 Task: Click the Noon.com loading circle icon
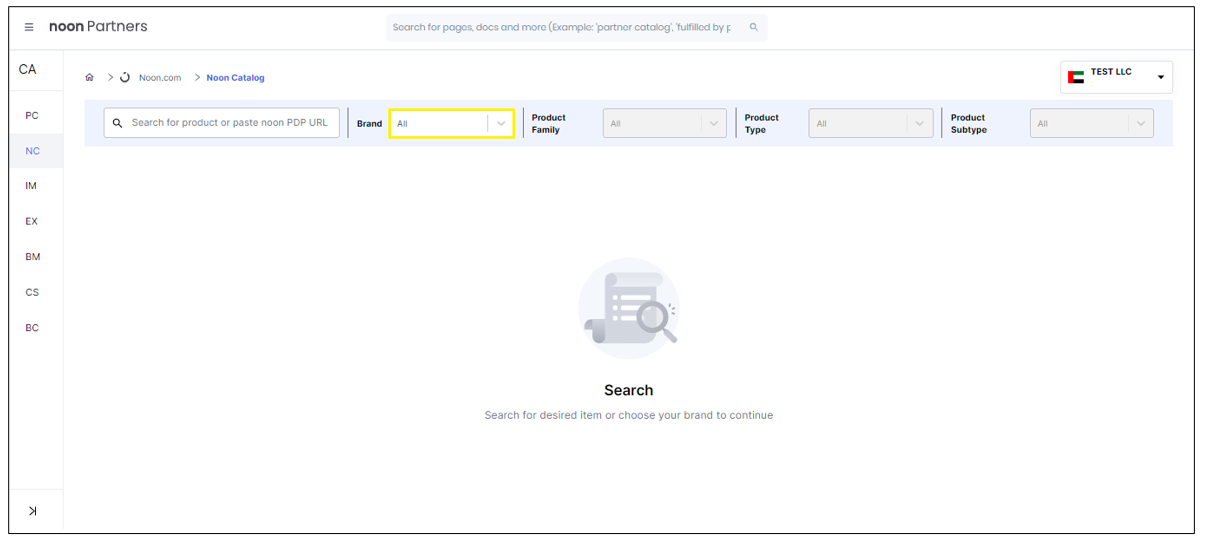coord(125,77)
